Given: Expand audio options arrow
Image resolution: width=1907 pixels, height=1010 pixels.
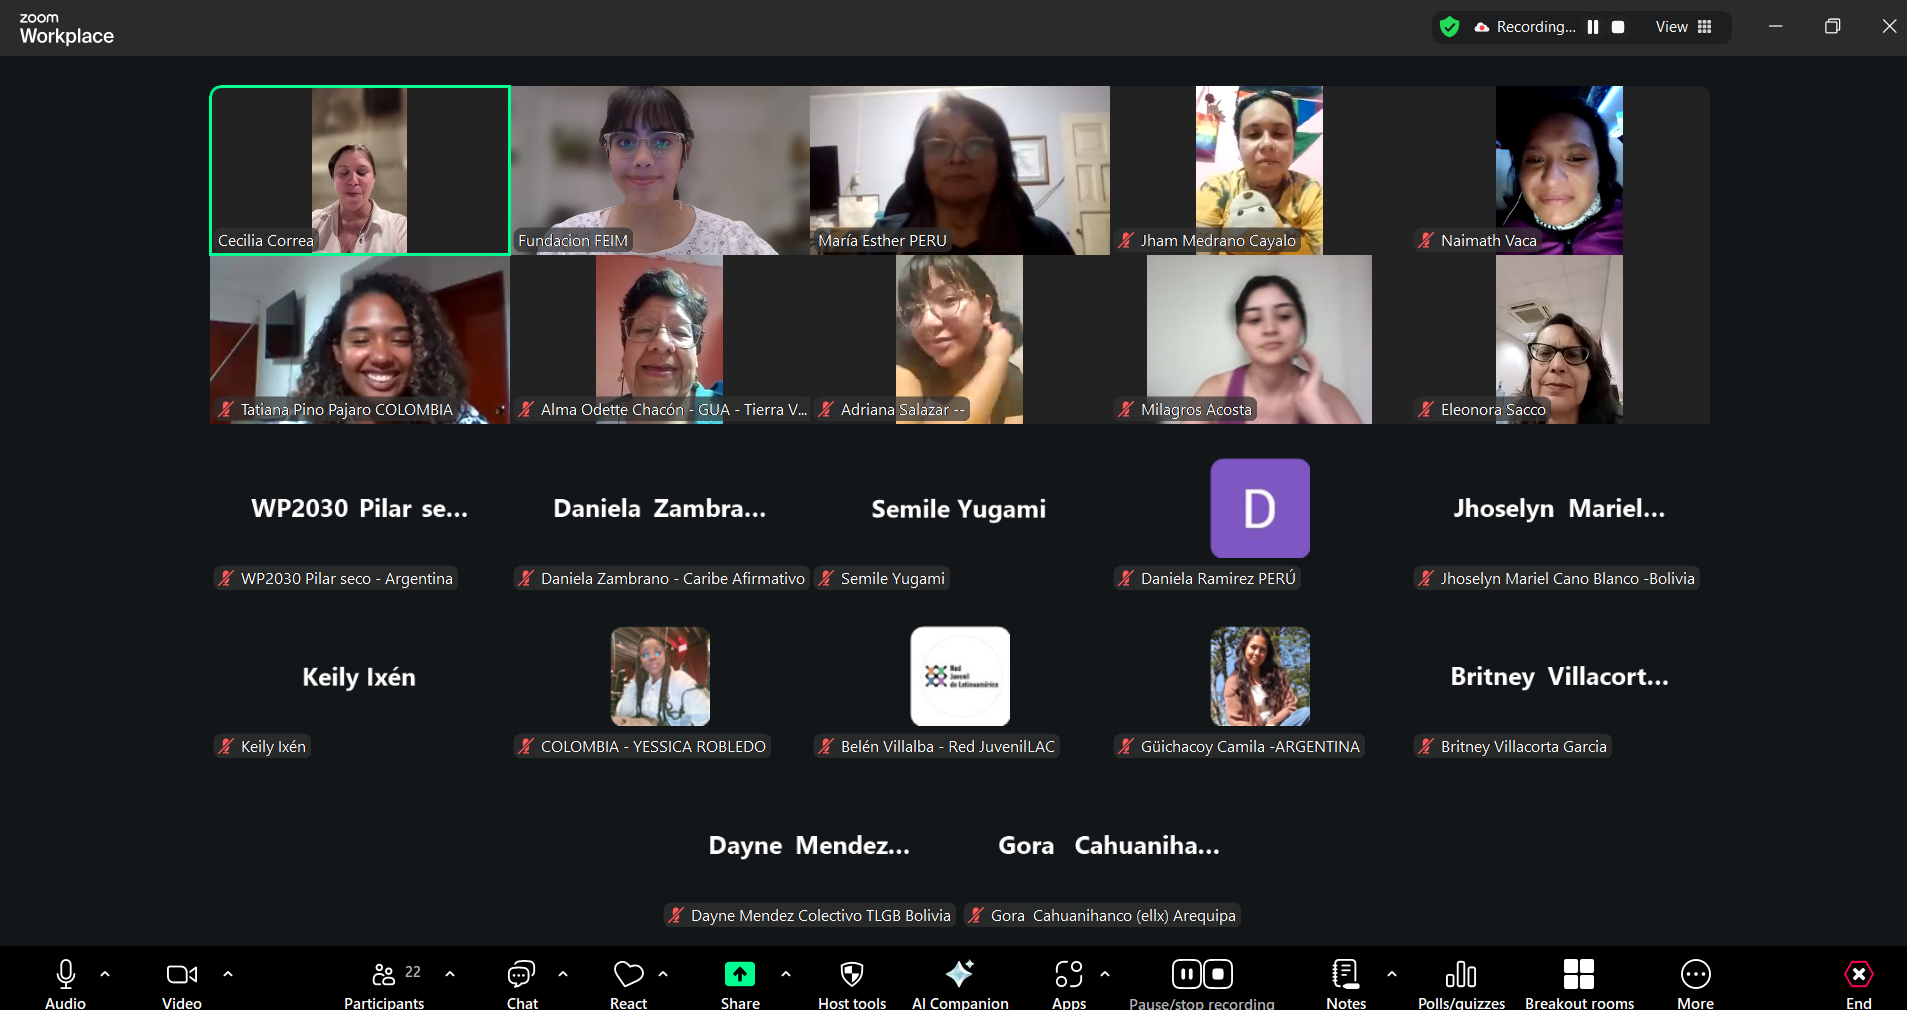Looking at the screenshot, I should tap(105, 973).
